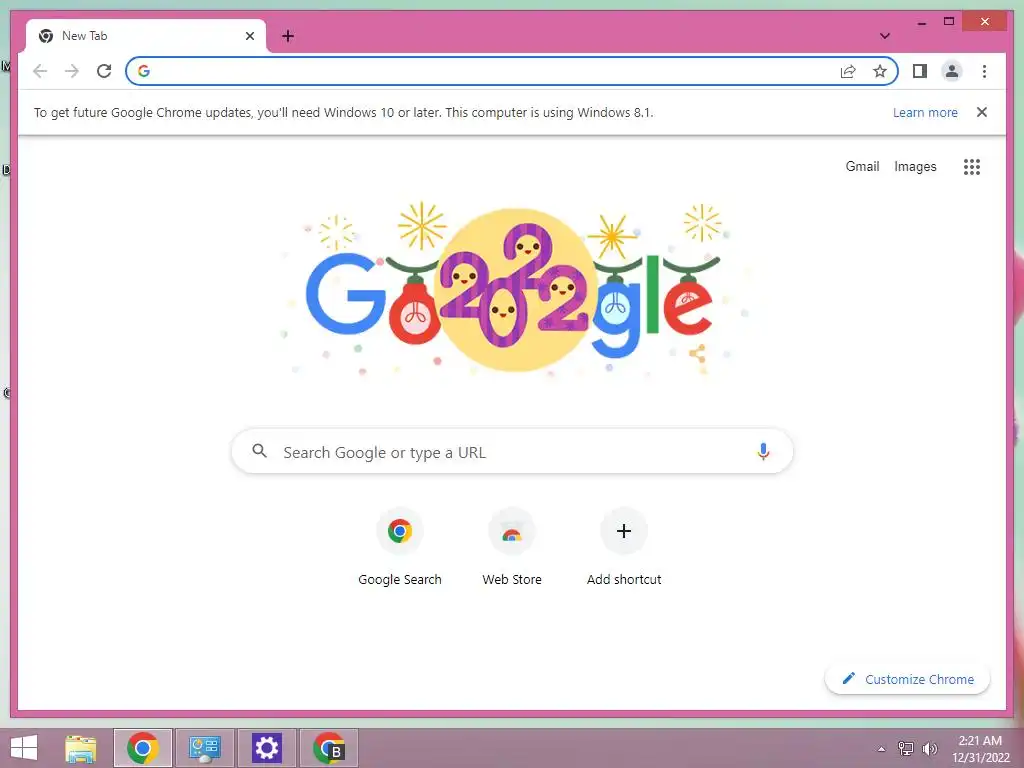Open a new tab with plus button

tap(288, 36)
